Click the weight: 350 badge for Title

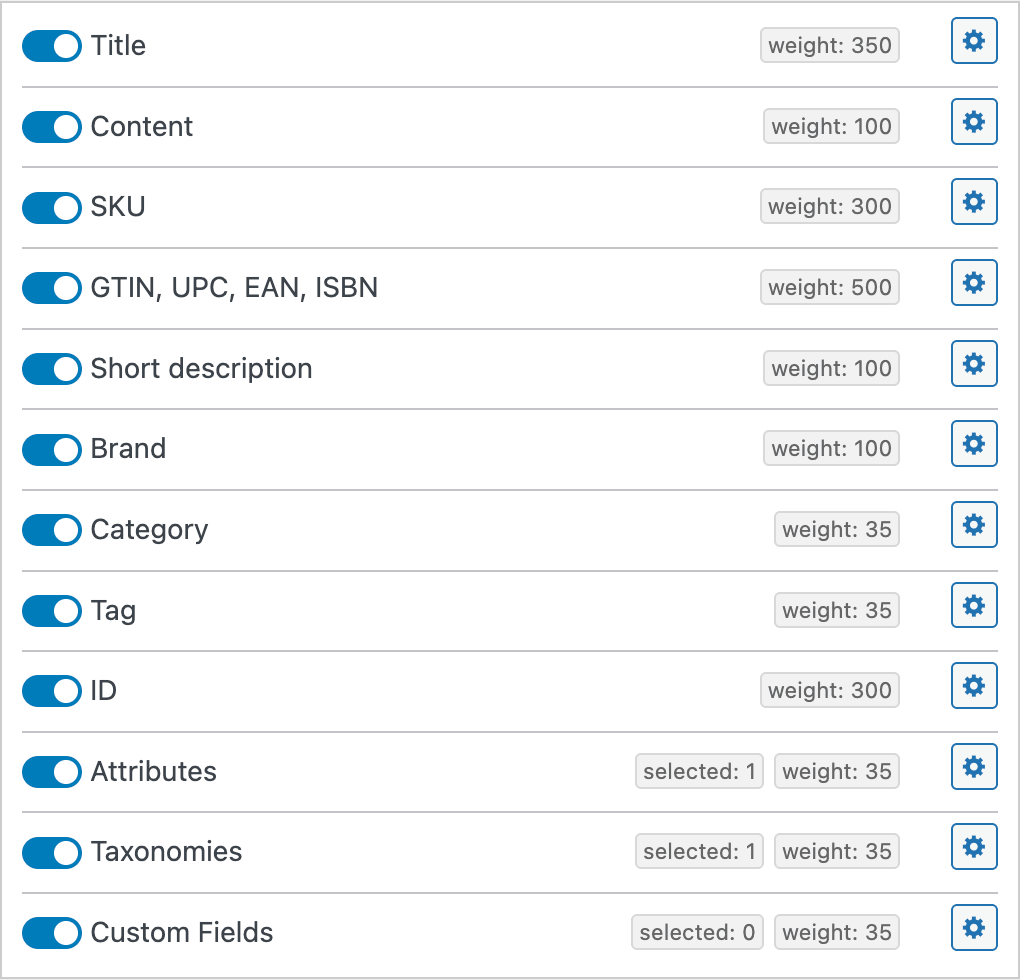[x=829, y=45]
